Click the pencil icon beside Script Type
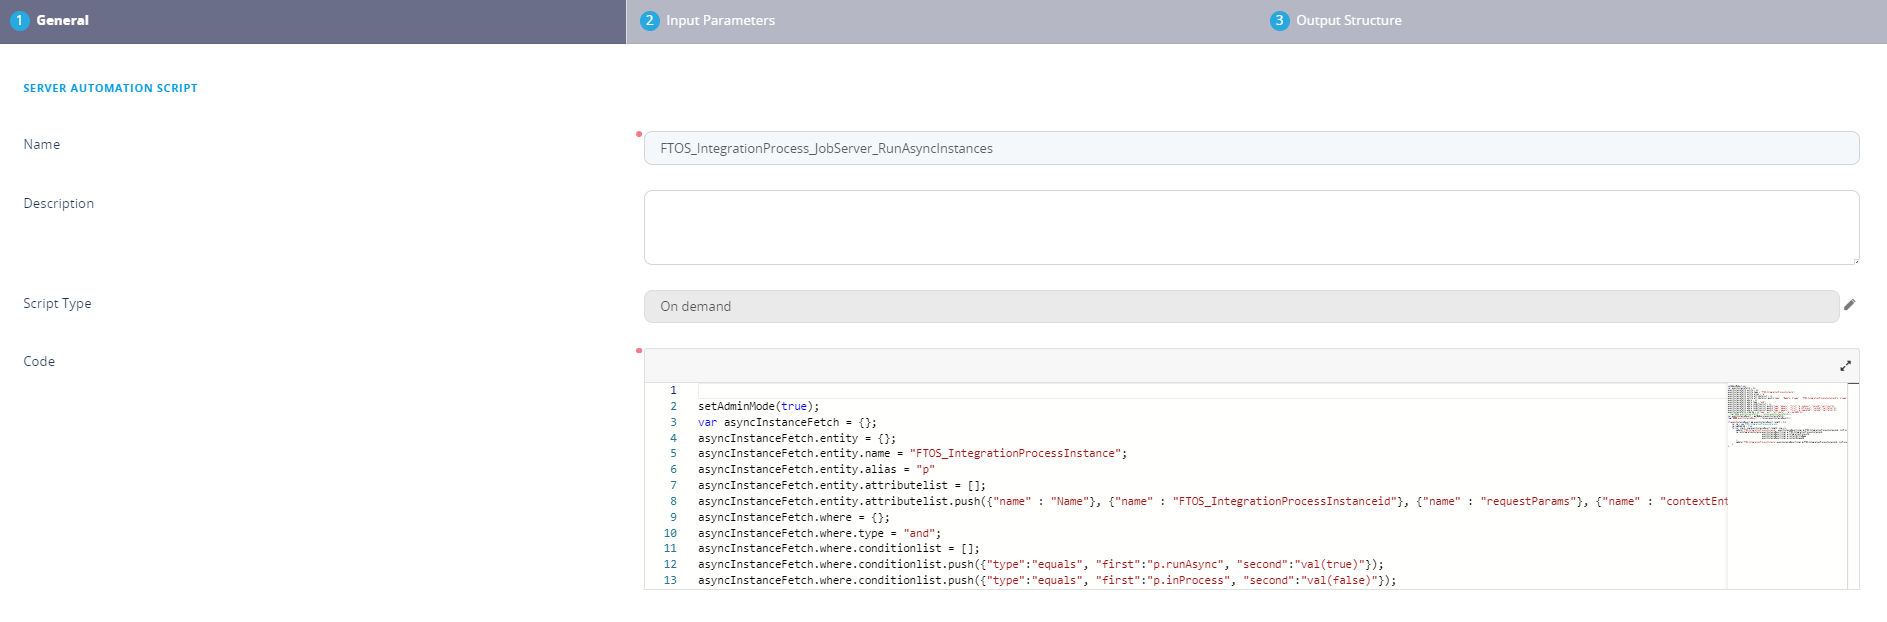Viewport: 1887px width, 622px height. pos(1849,305)
